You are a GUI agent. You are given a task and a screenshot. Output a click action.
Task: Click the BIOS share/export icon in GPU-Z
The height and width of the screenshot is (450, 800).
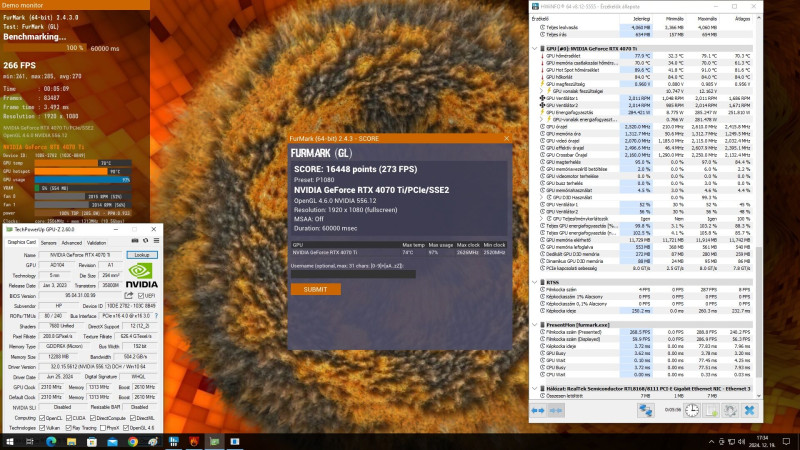[129, 295]
